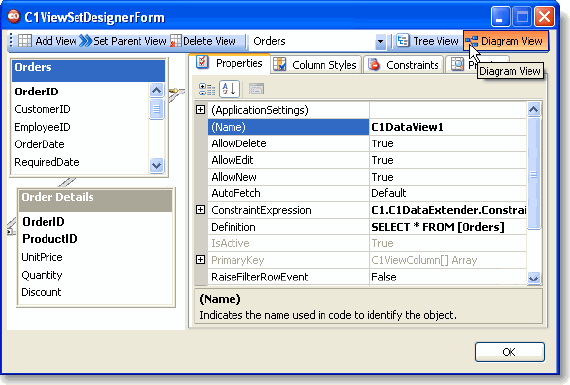The height and width of the screenshot is (385, 570).
Task: Select ProductID field
Action: point(50,239)
